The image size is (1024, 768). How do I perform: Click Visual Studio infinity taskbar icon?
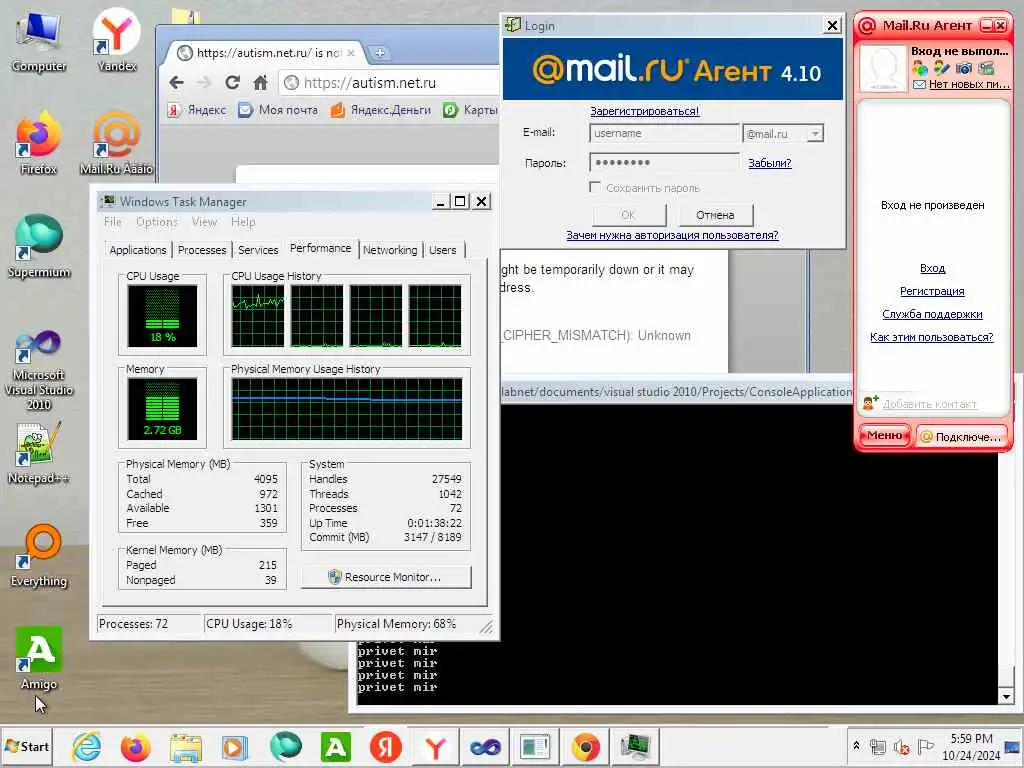click(485, 746)
